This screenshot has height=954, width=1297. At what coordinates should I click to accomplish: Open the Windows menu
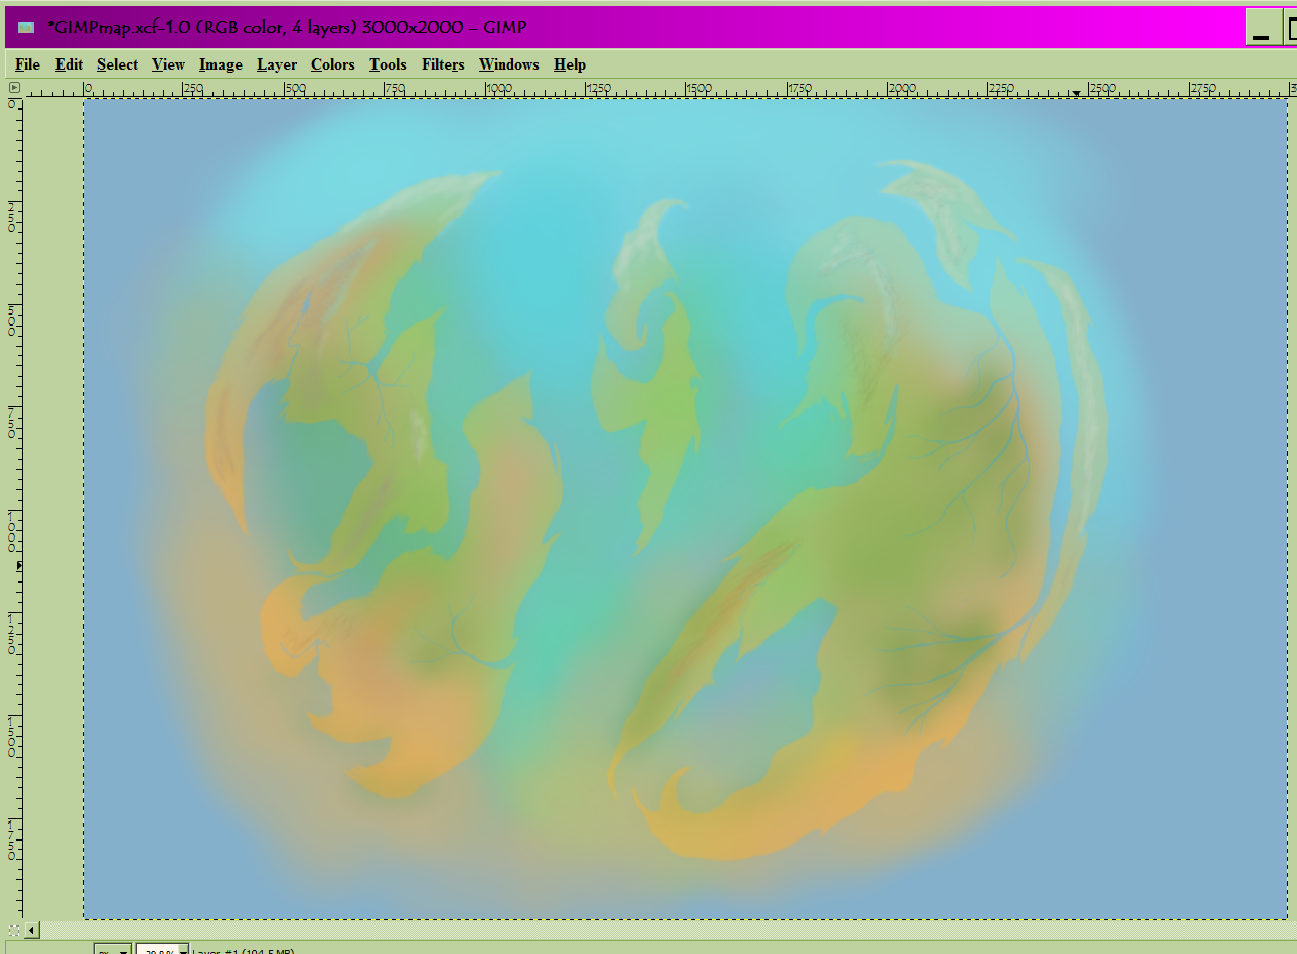click(509, 64)
